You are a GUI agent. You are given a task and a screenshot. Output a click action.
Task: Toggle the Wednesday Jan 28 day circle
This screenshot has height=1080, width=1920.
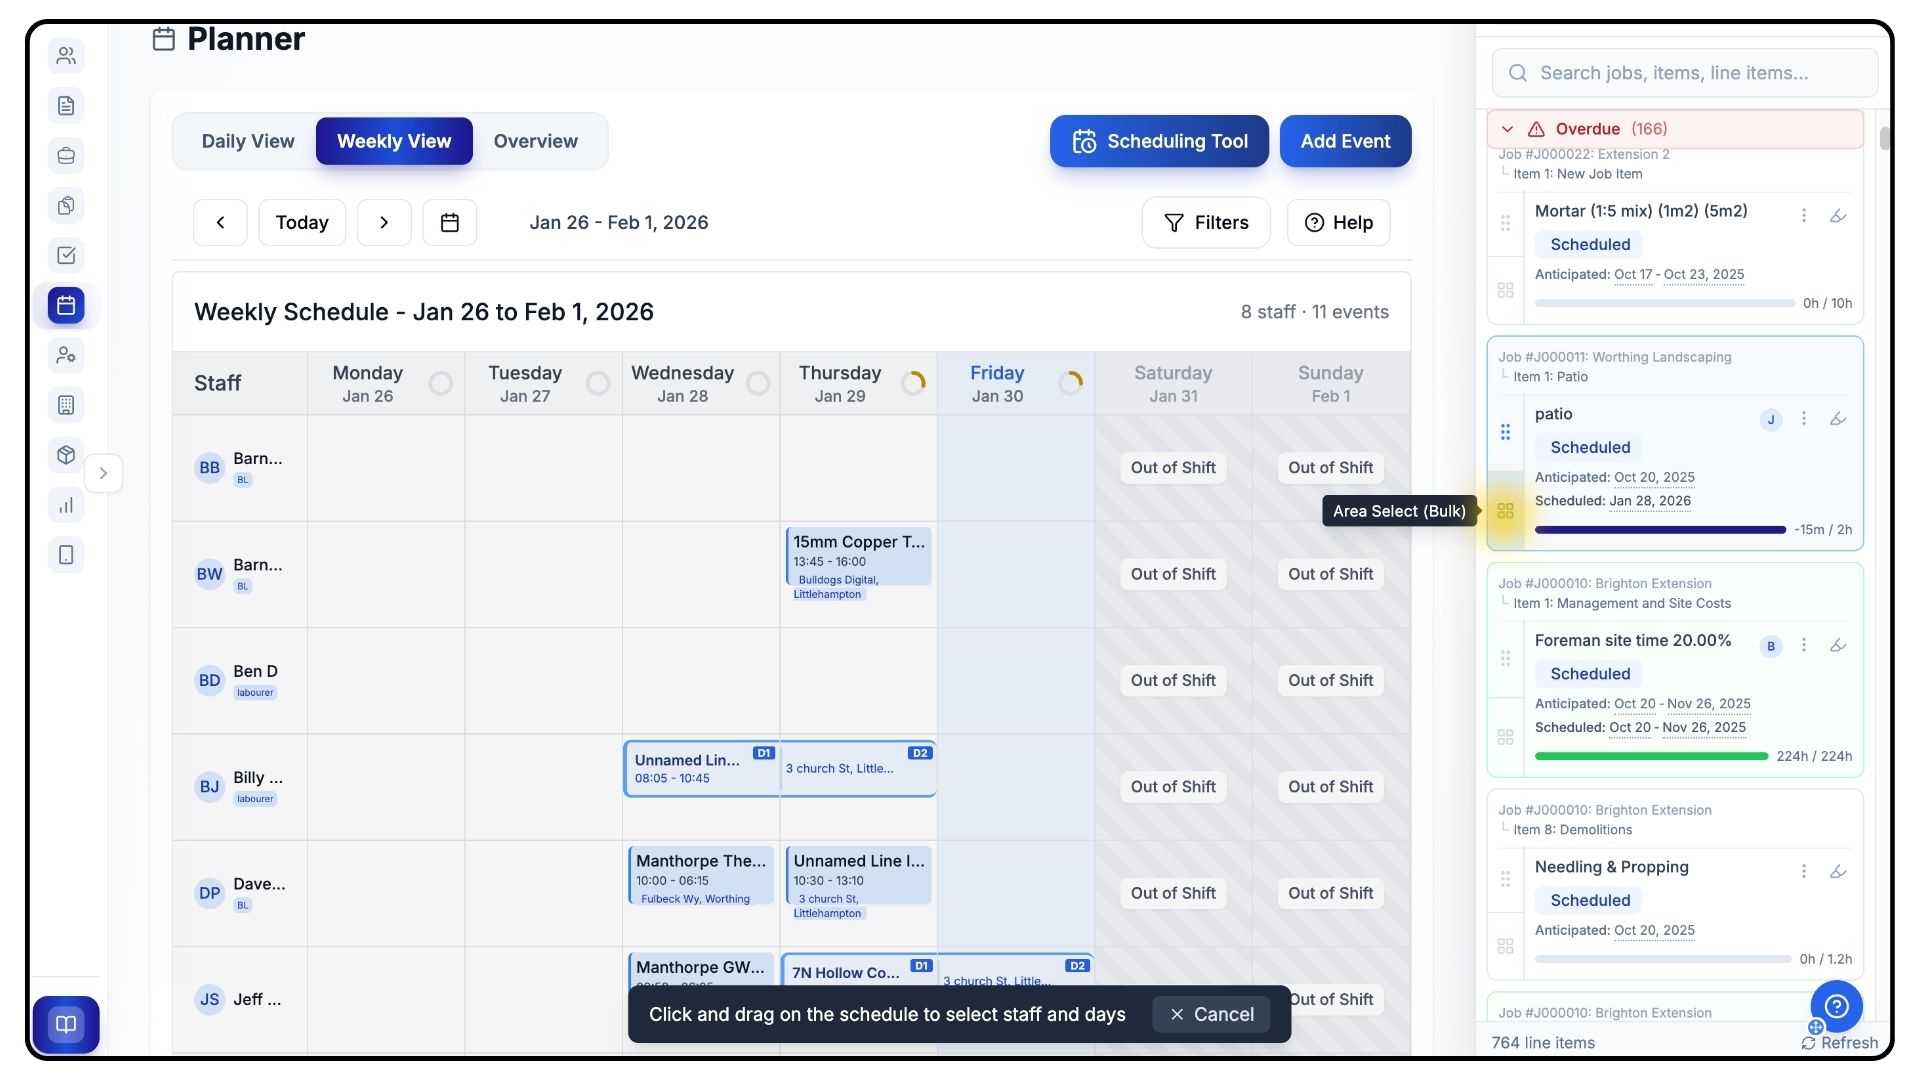758,383
